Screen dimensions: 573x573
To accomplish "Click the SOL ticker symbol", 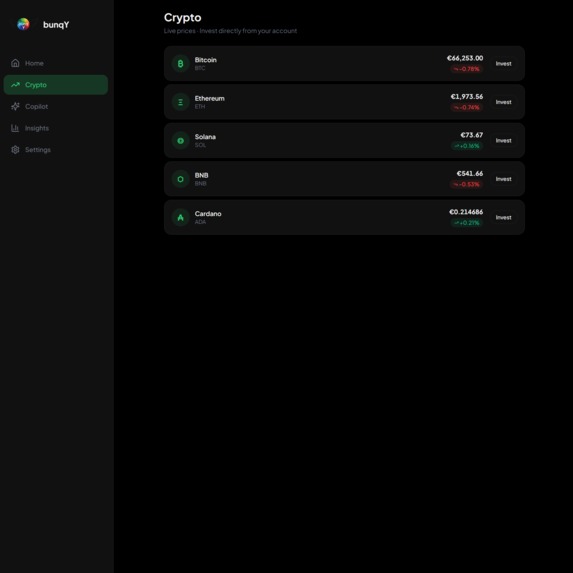I will pyautogui.click(x=200, y=145).
